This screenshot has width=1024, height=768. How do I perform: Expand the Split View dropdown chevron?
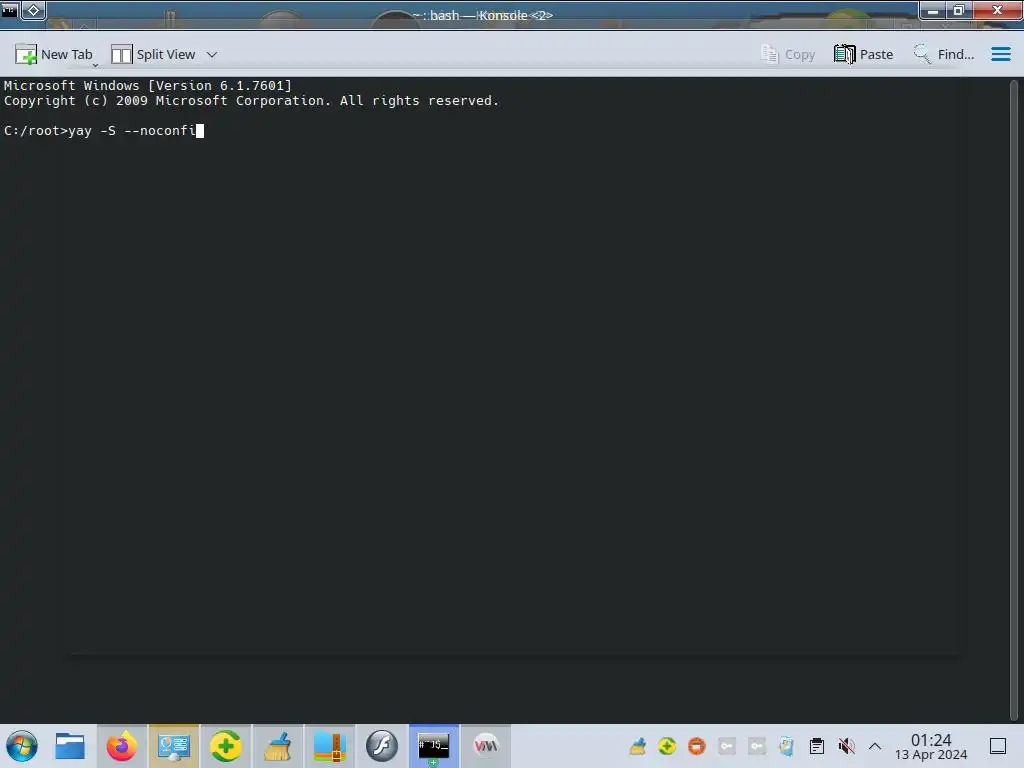[212, 55]
